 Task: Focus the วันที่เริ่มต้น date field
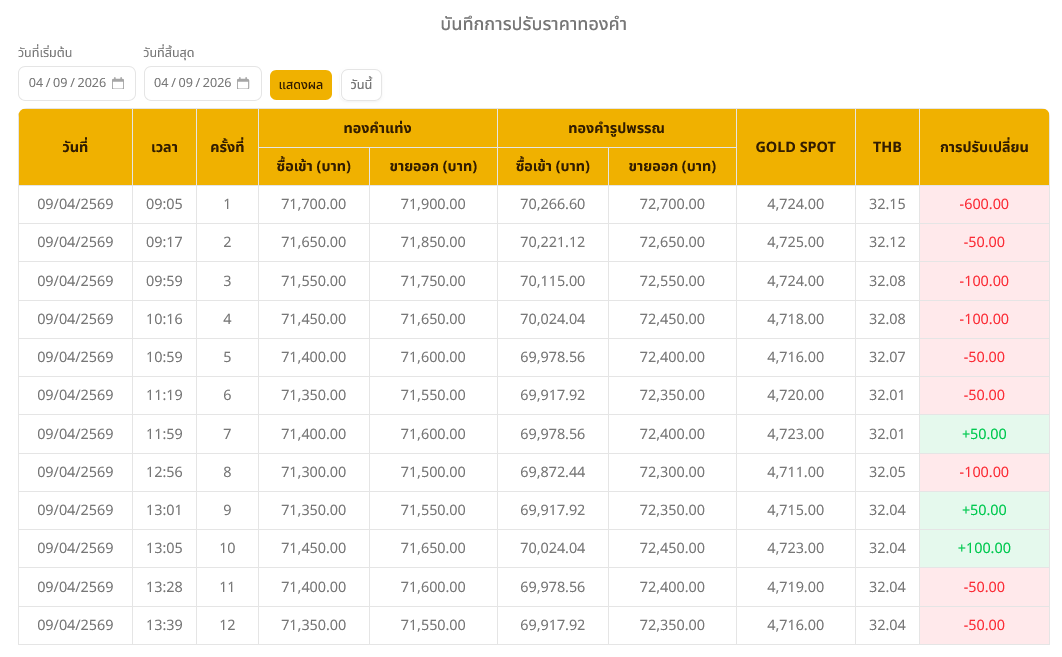tap(66, 84)
